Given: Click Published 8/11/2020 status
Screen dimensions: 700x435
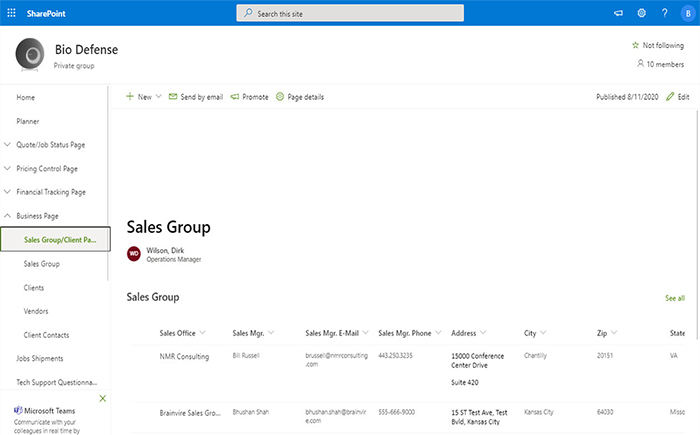Looking at the screenshot, I should (627, 96).
